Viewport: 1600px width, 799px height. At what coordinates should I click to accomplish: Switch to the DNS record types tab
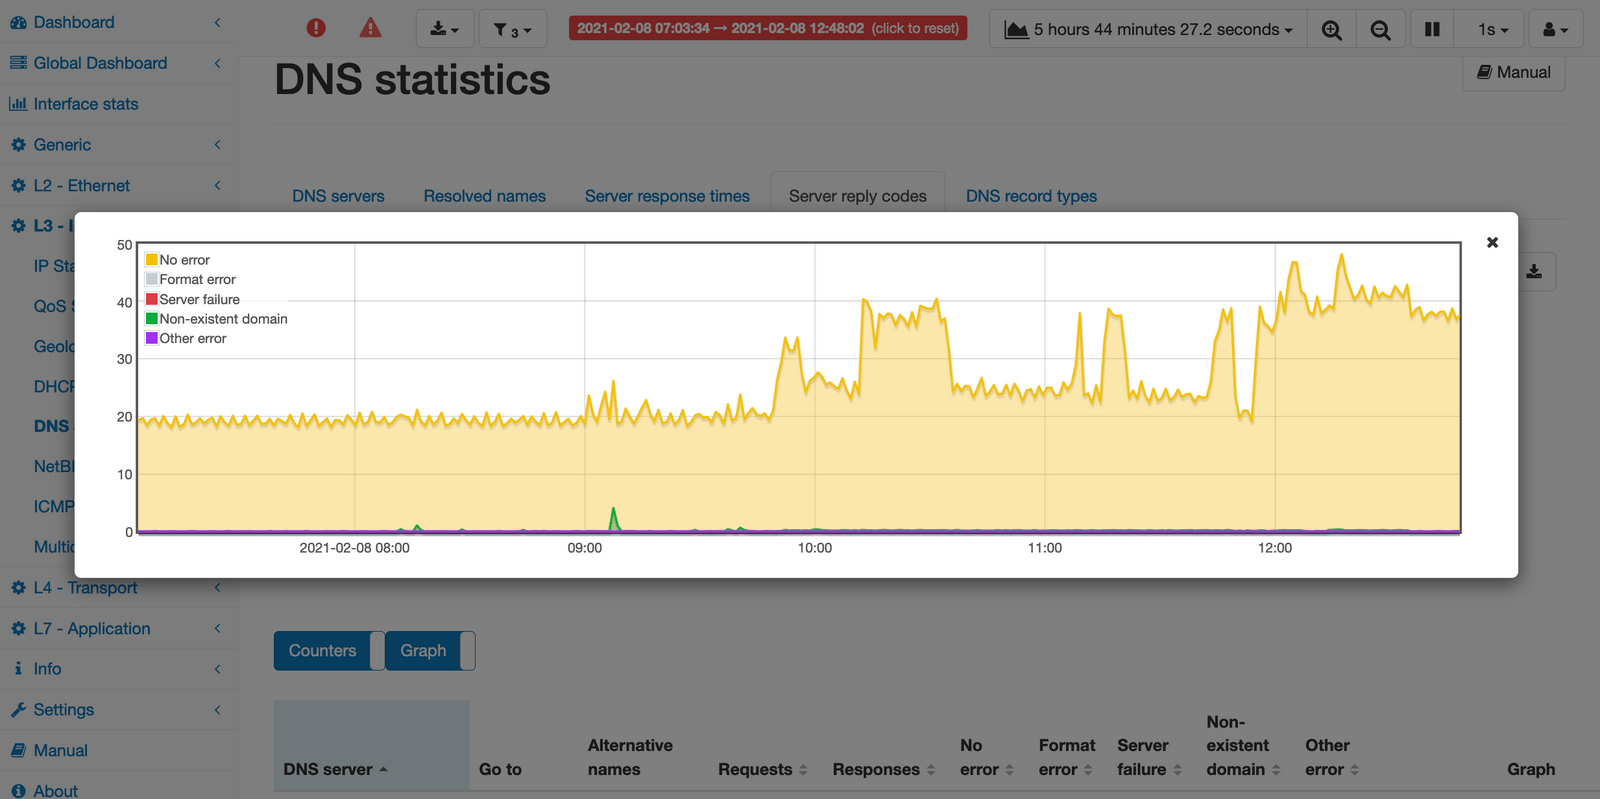(x=1031, y=196)
